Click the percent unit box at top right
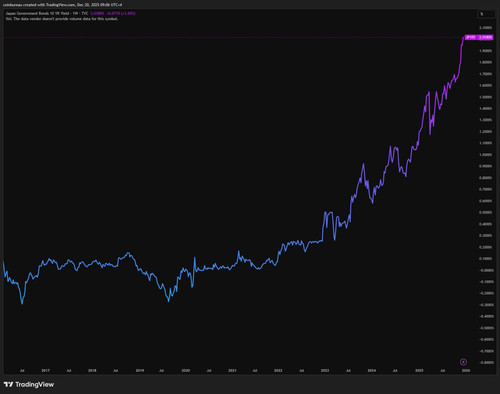Screen dimensions: 500x394 (487, 14)
